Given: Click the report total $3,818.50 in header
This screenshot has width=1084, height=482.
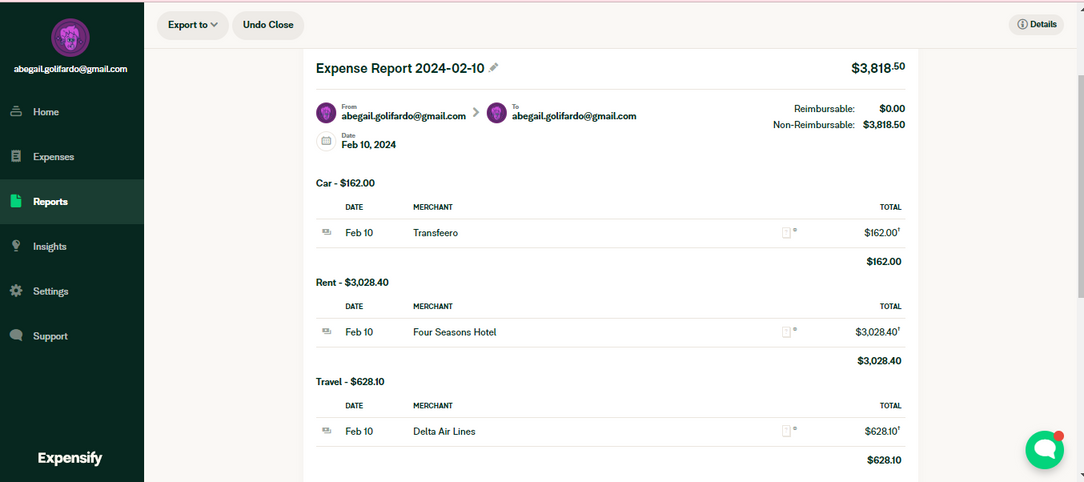Looking at the screenshot, I should pos(878,68).
